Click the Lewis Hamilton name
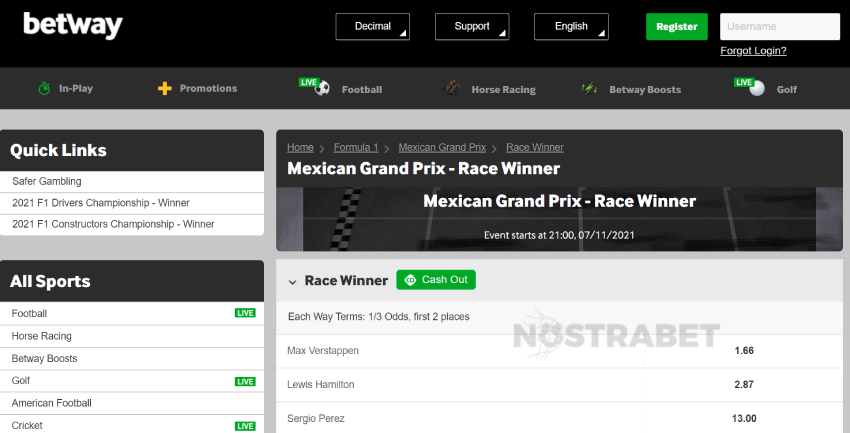The width and height of the screenshot is (850, 433). tap(320, 384)
